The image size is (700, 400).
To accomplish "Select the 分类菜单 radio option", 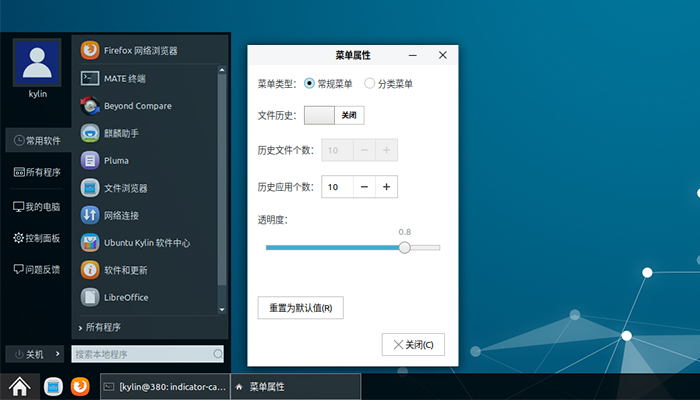I will (x=370, y=84).
